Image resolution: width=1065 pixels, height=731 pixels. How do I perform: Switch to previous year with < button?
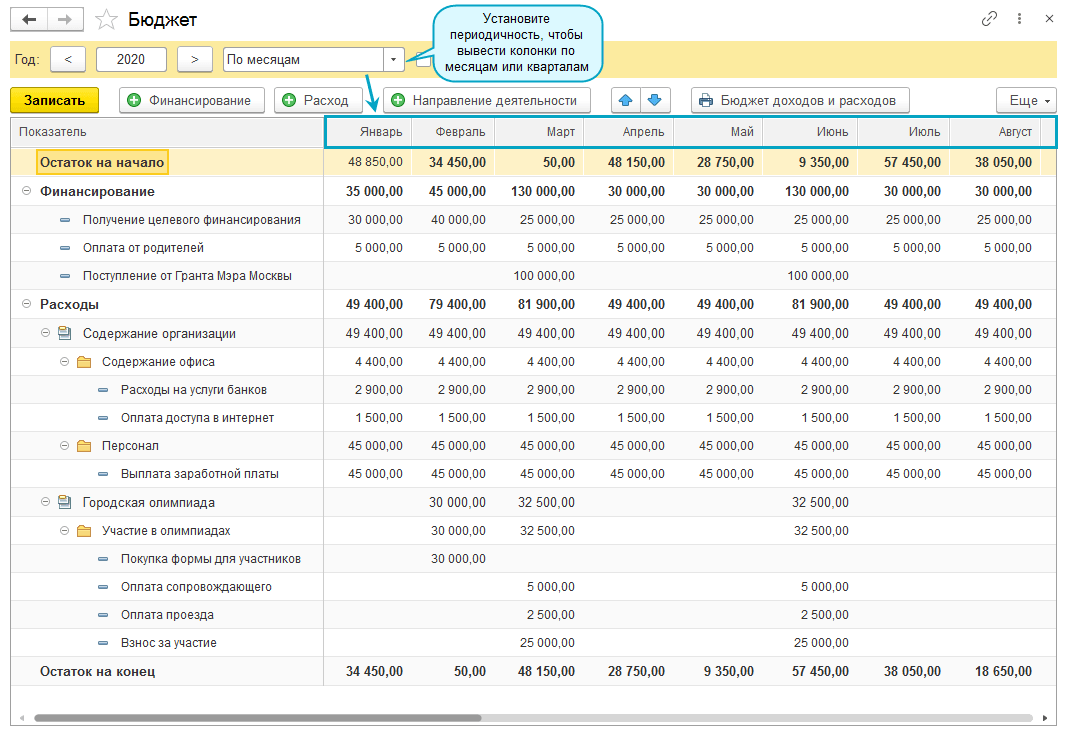point(68,59)
